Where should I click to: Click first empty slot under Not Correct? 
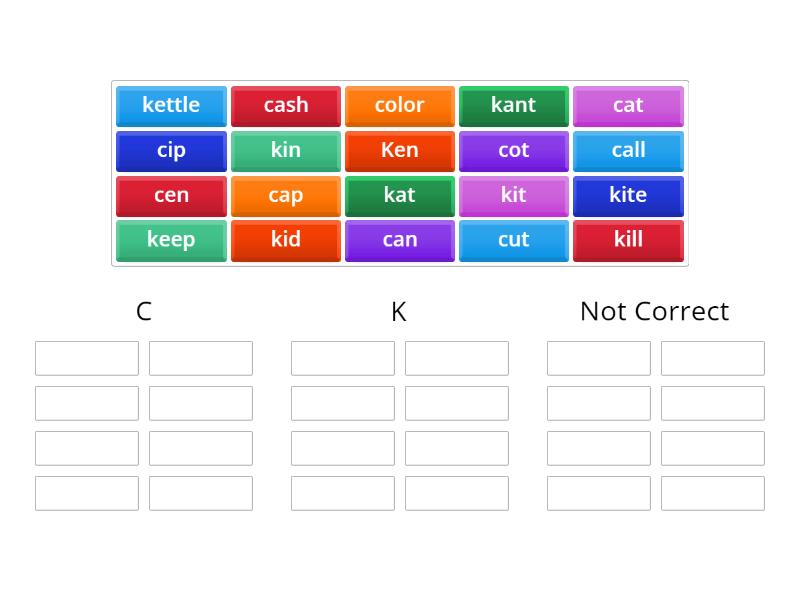[x=599, y=358]
